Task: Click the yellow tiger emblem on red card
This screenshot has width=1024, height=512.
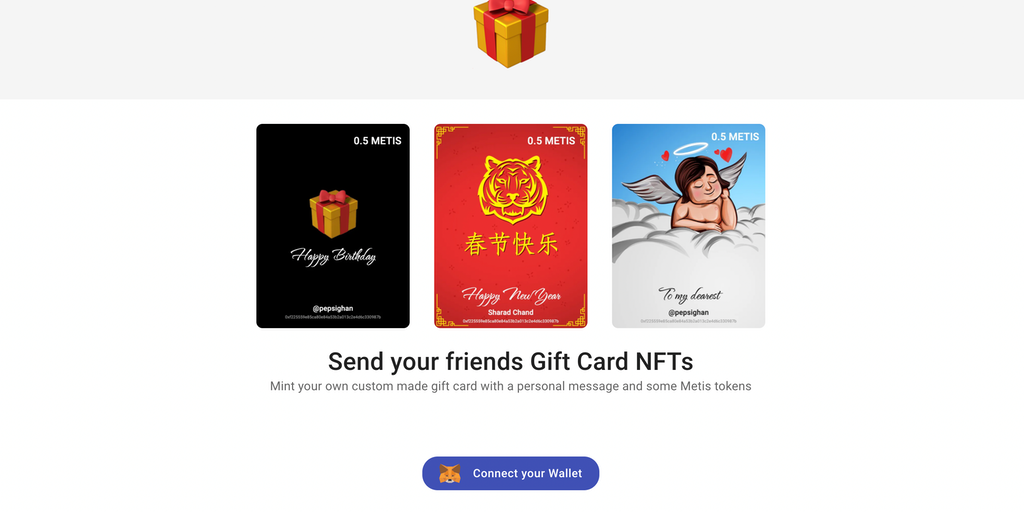Action: pos(511,189)
